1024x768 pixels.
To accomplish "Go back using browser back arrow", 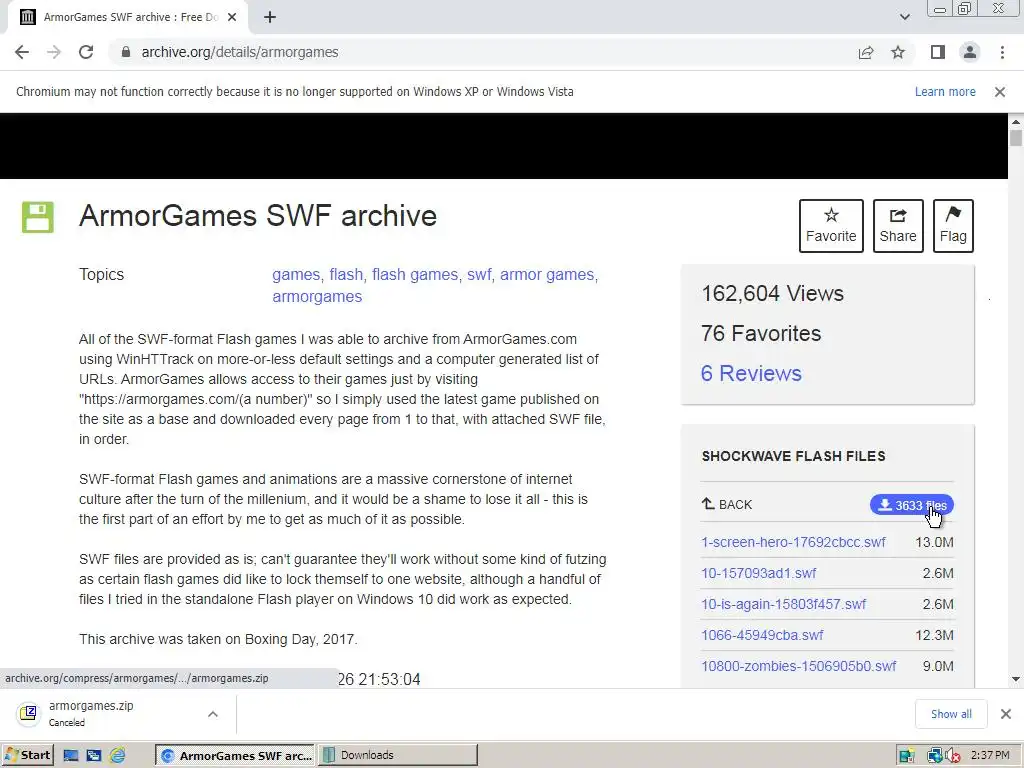I will [22, 52].
